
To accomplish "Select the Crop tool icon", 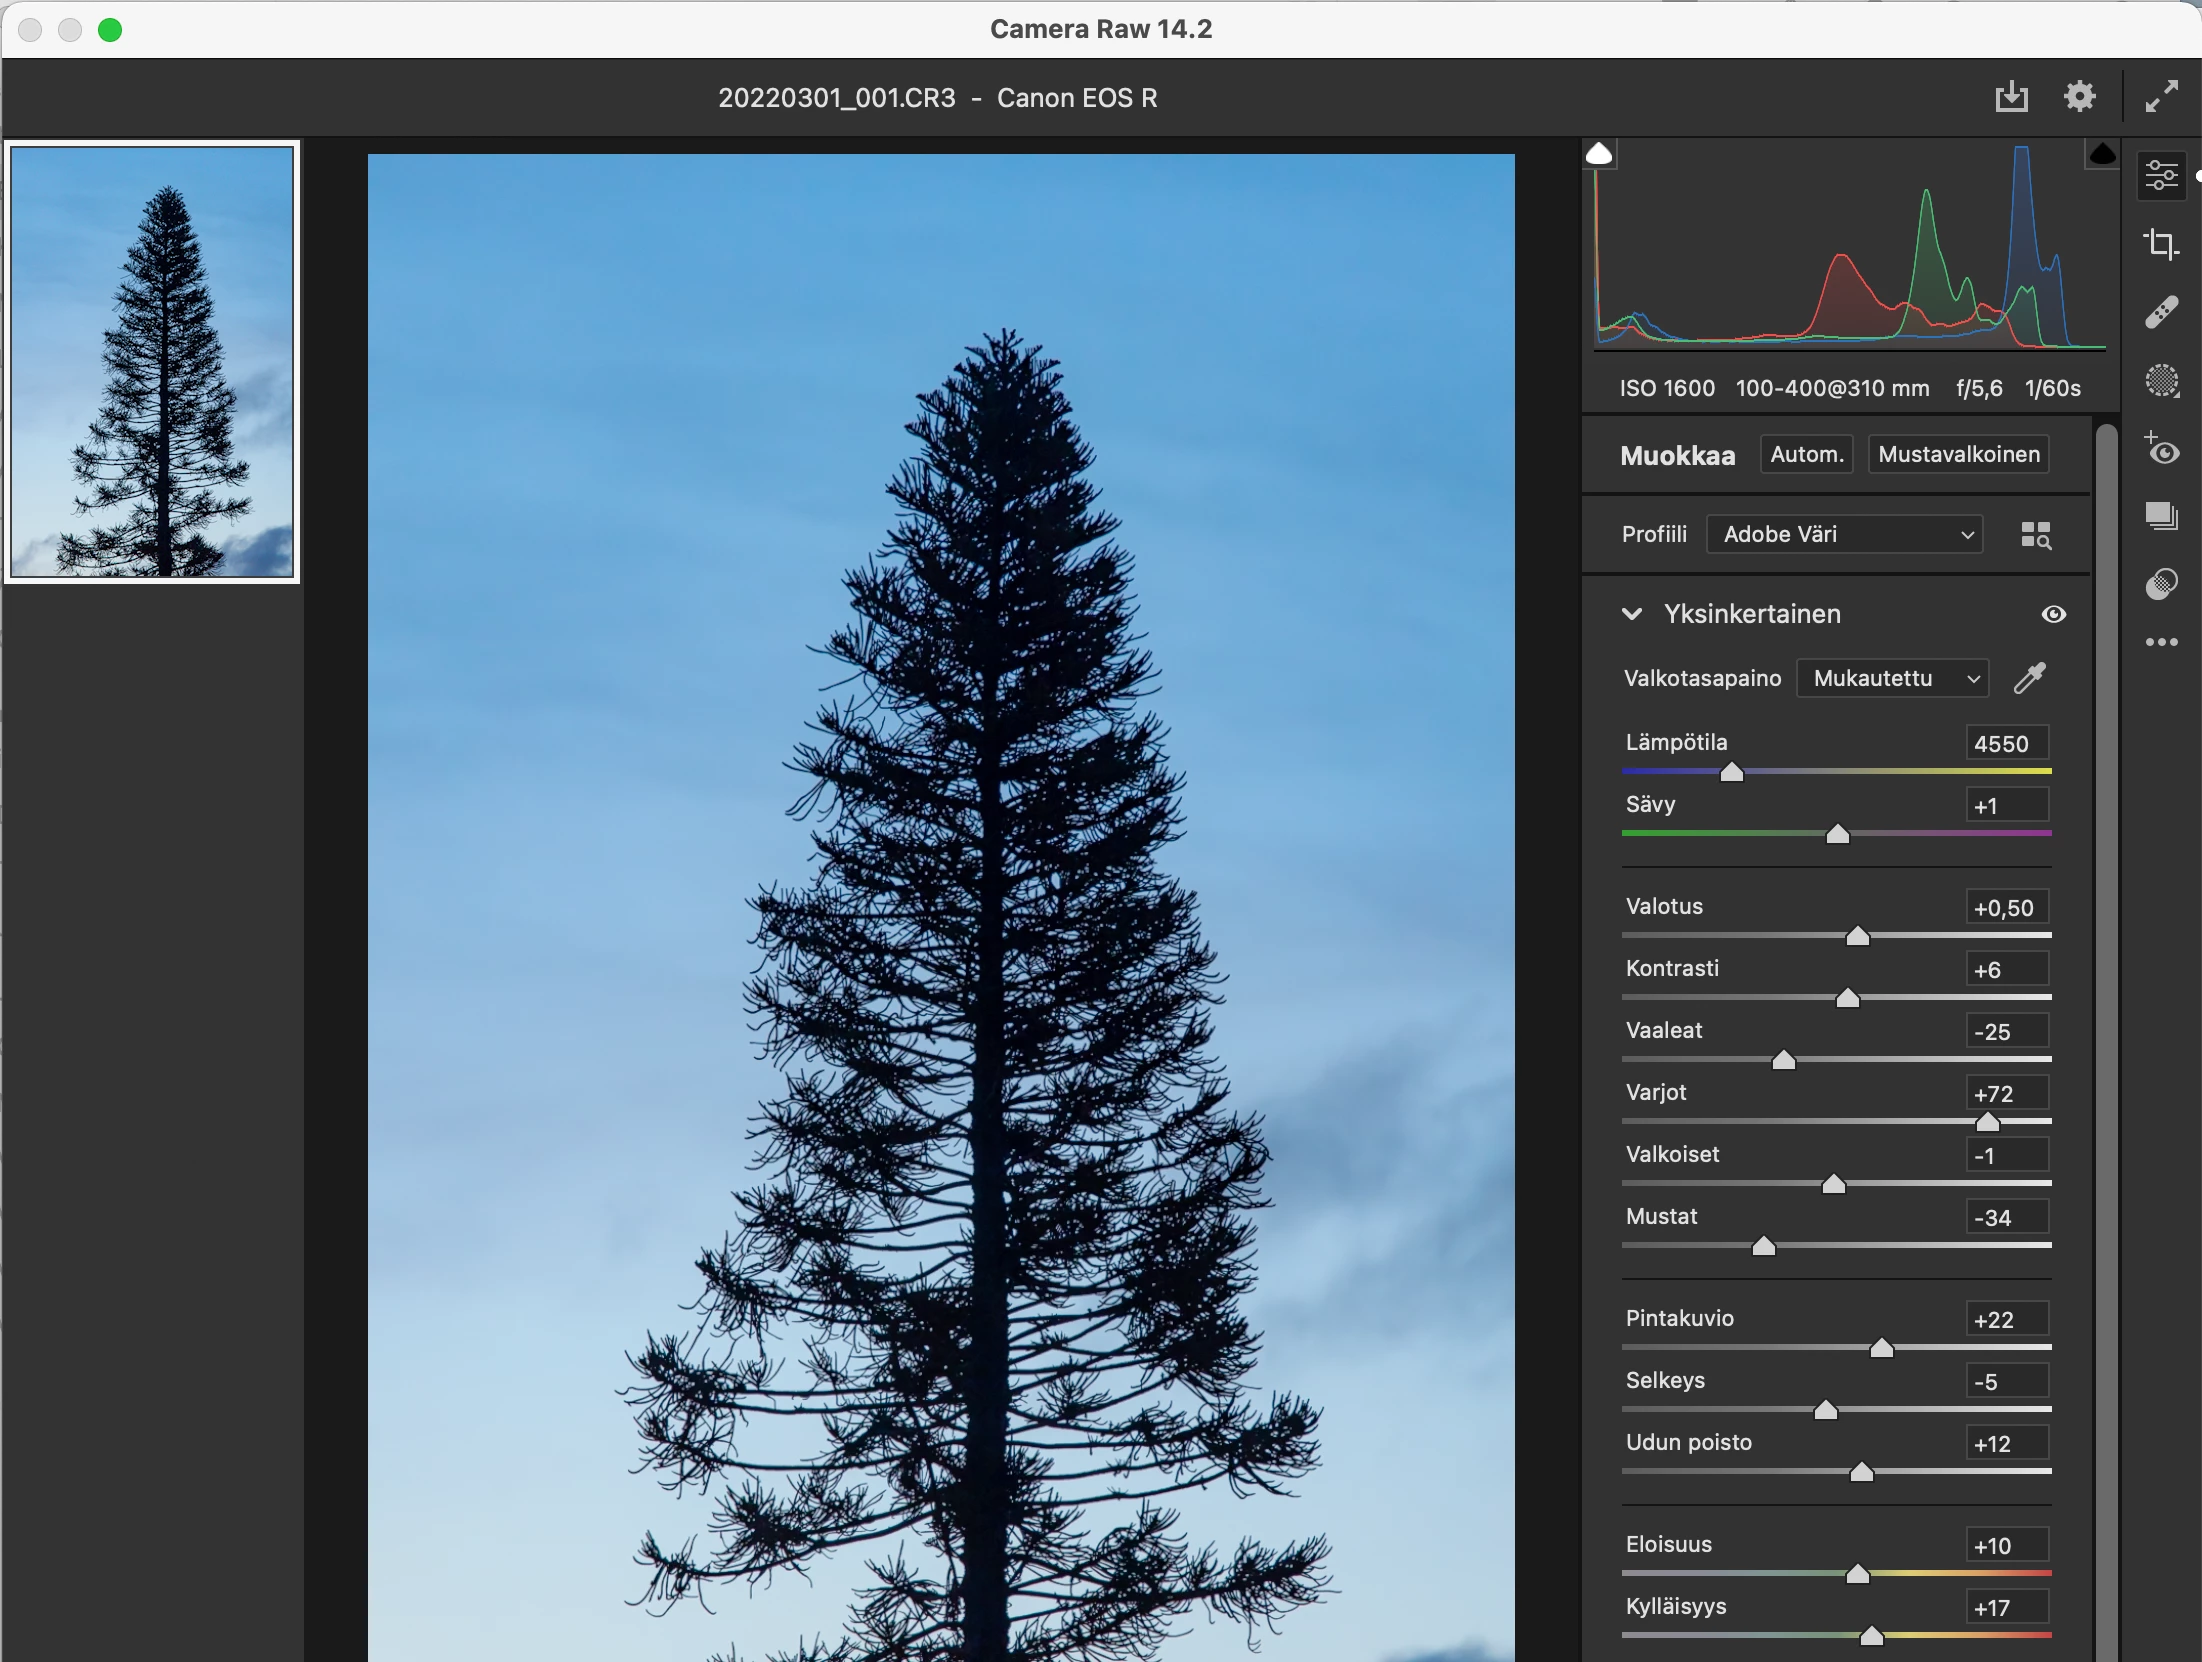I will 2161,244.
